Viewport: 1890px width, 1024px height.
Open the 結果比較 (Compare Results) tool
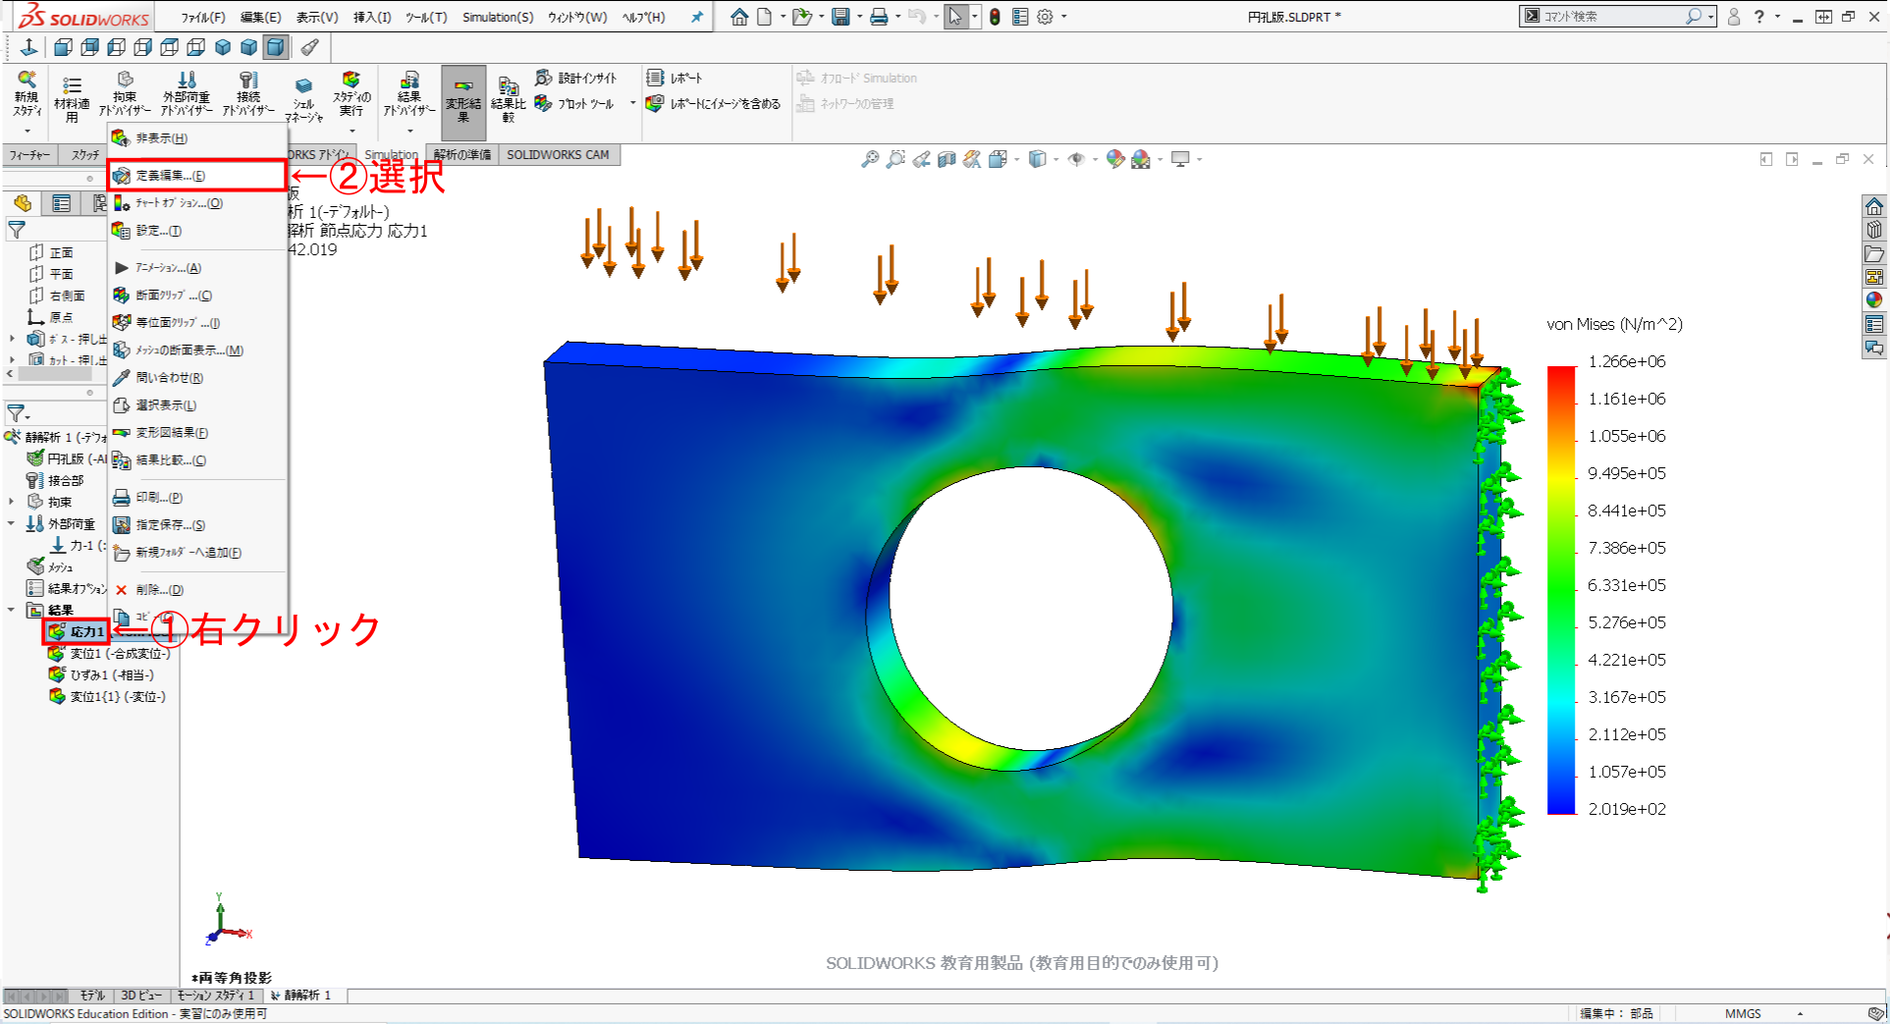508,100
